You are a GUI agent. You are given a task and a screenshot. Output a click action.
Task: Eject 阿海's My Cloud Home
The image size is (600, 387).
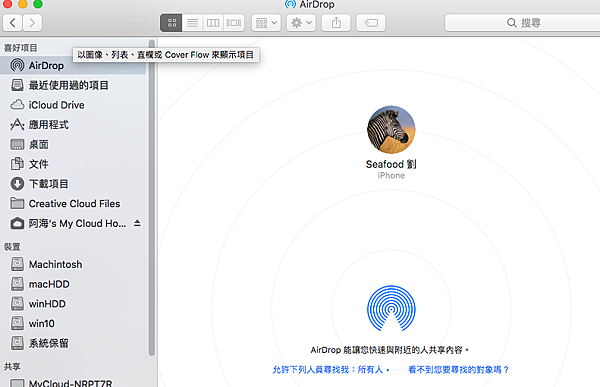click(137, 223)
